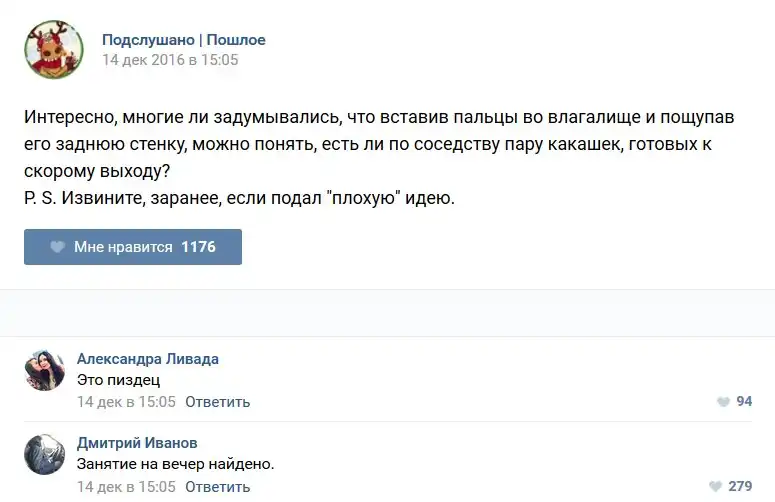Click the timestamp on Дмитрий Иванов's comment
The height and width of the screenshot is (502, 775).
pos(126,487)
